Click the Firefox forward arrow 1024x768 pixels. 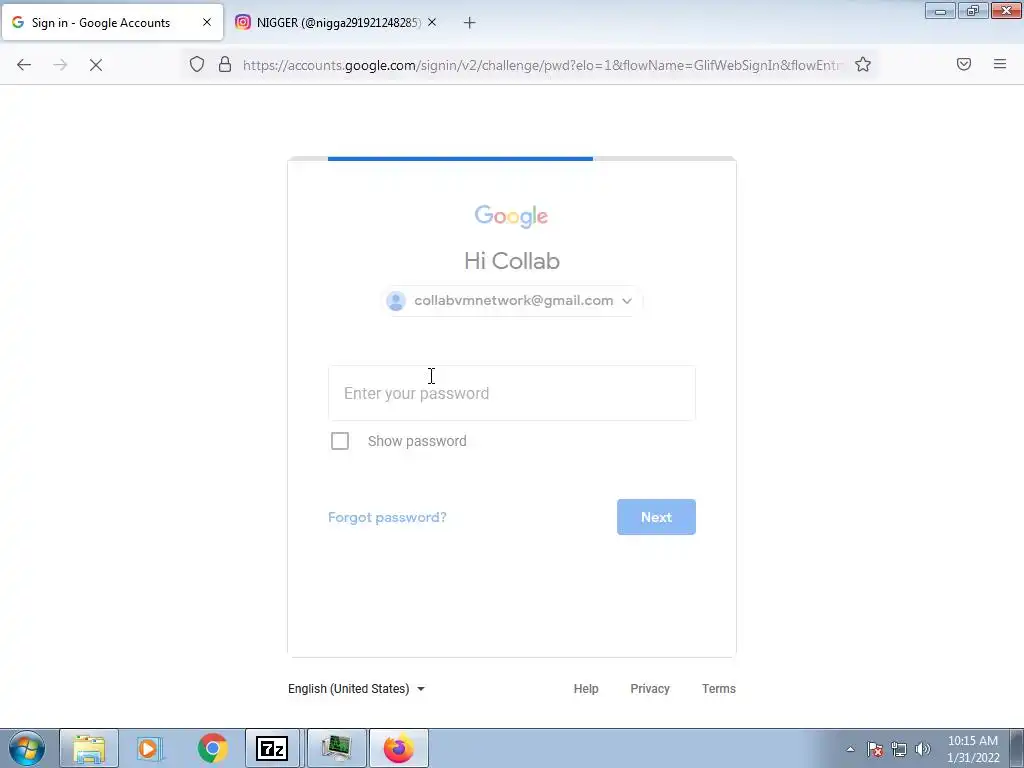tap(60, 65)
